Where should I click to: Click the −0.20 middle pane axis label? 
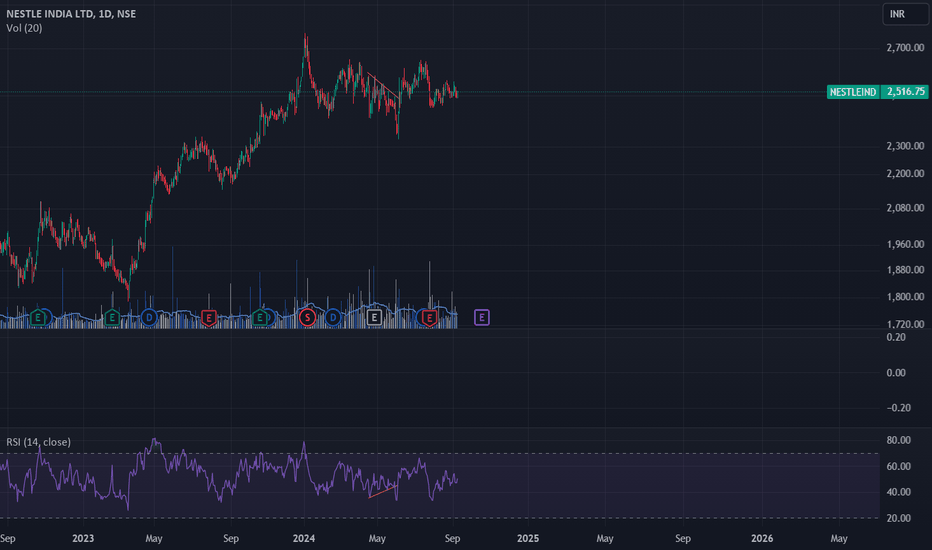click(x=899, y=408)
